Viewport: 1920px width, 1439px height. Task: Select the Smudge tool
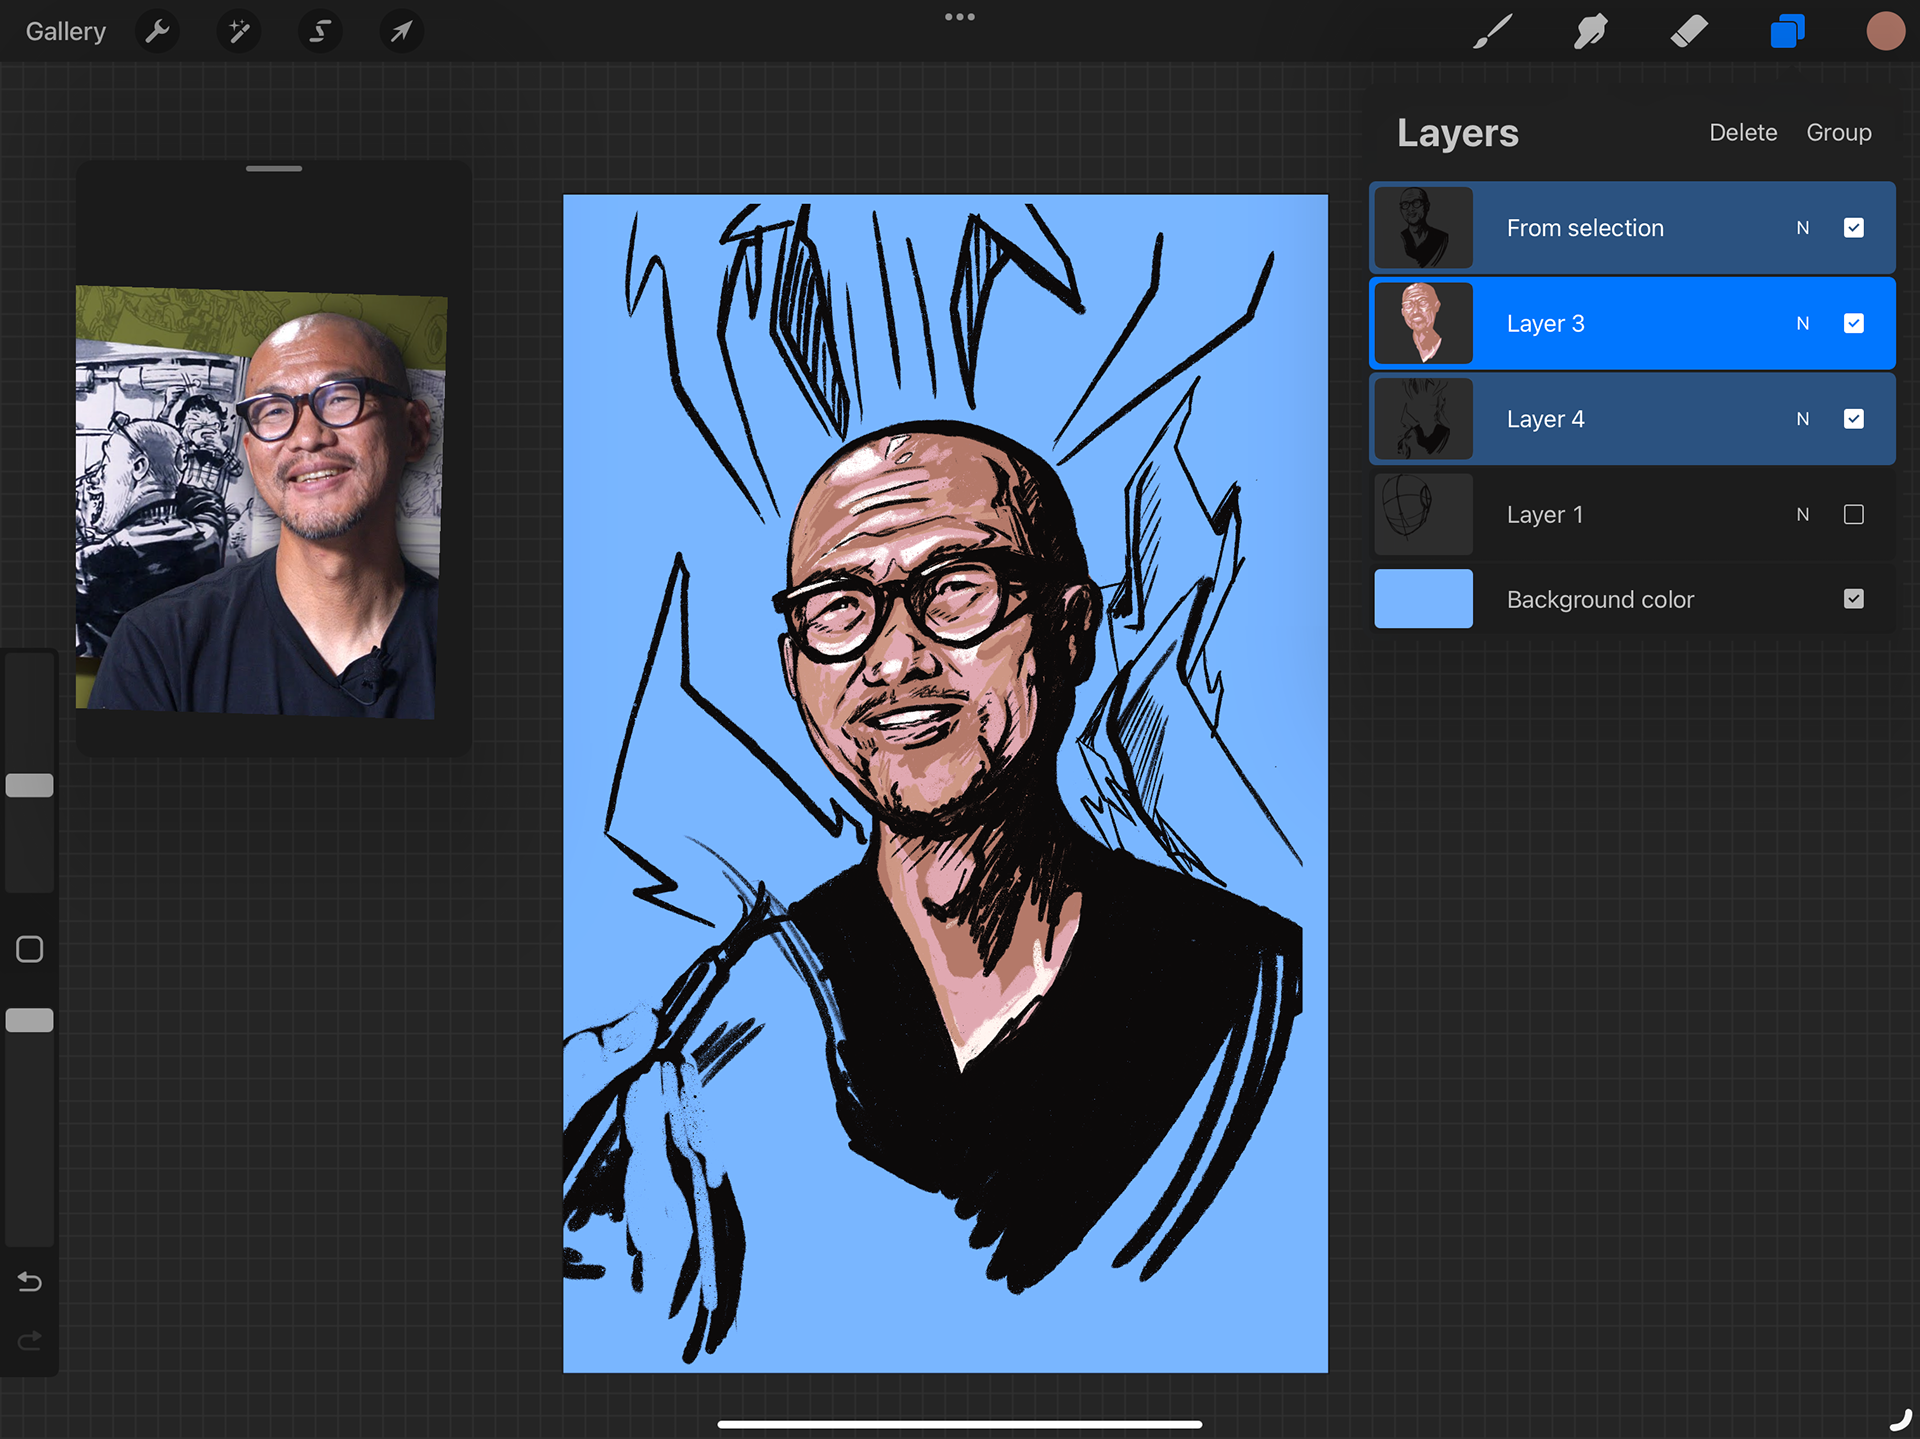[1590, 32]
